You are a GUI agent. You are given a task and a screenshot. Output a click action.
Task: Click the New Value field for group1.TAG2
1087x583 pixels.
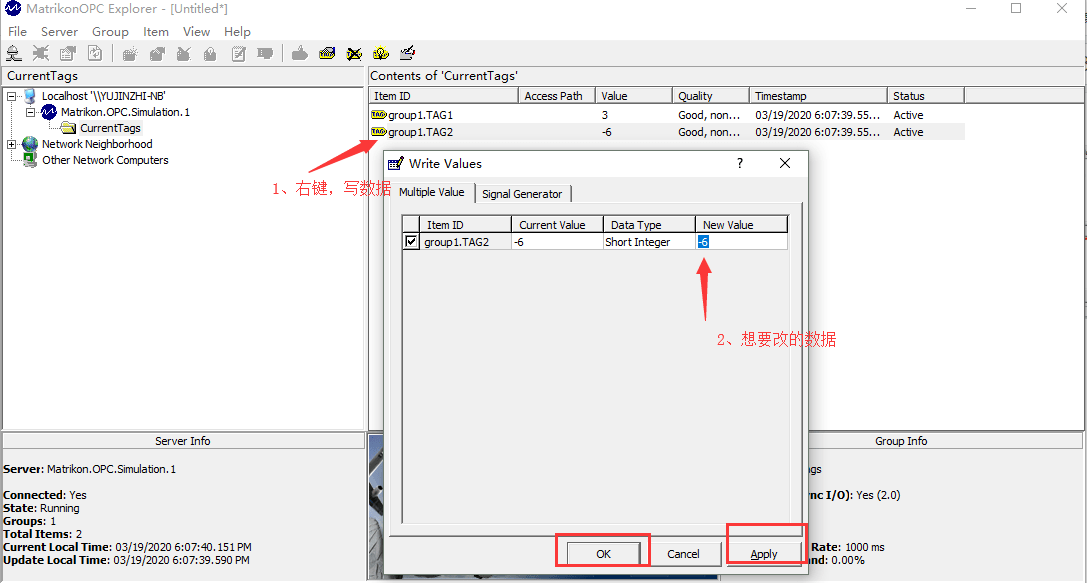point(741,241)
